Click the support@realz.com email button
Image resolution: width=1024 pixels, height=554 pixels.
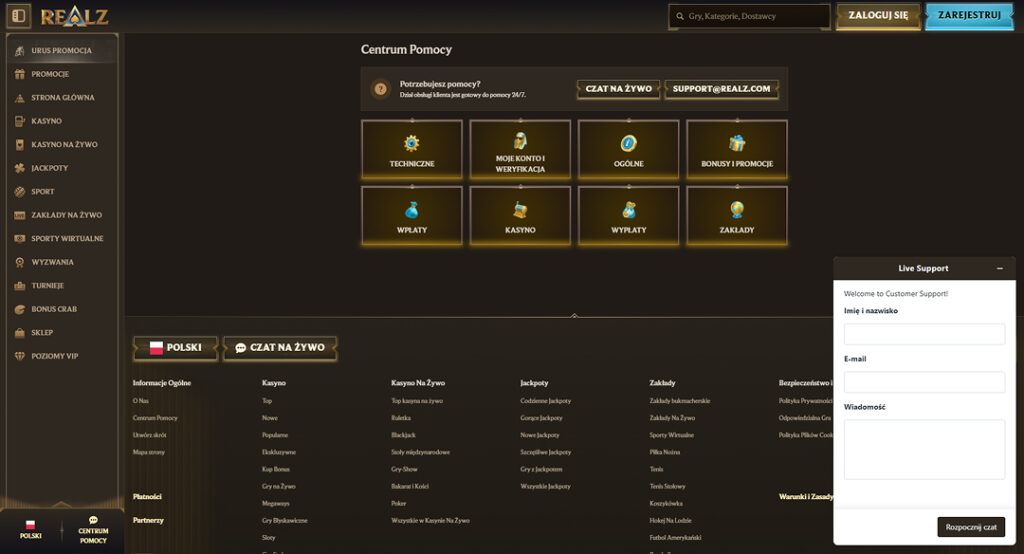[x=721, y=89]
